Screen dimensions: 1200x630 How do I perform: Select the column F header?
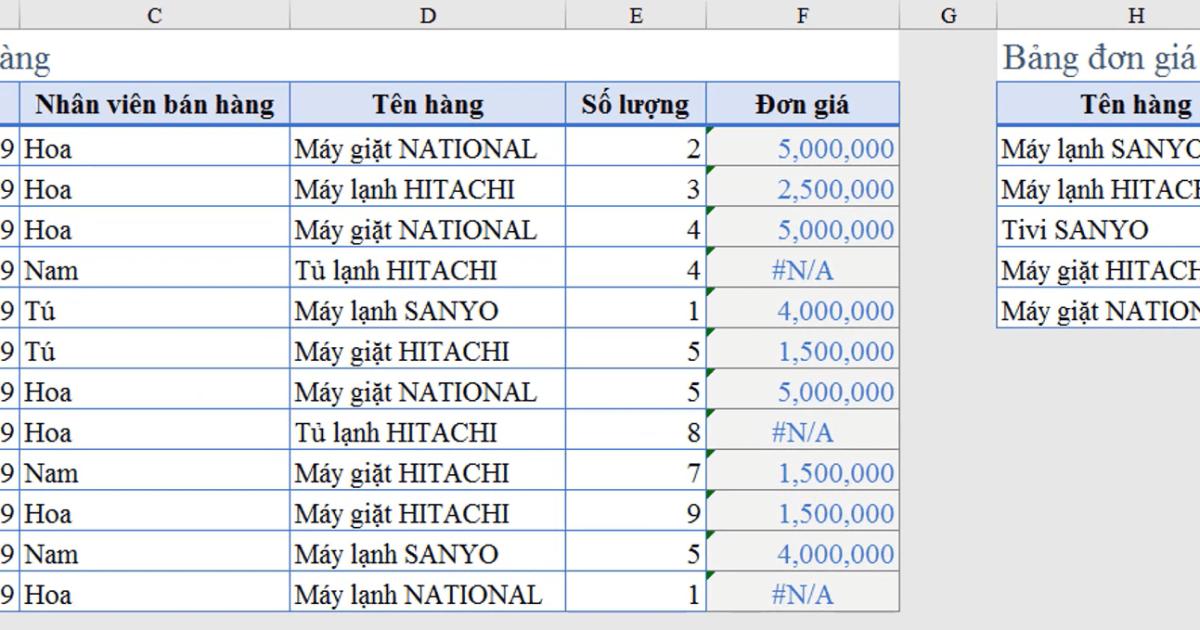(x=803, y=14)
